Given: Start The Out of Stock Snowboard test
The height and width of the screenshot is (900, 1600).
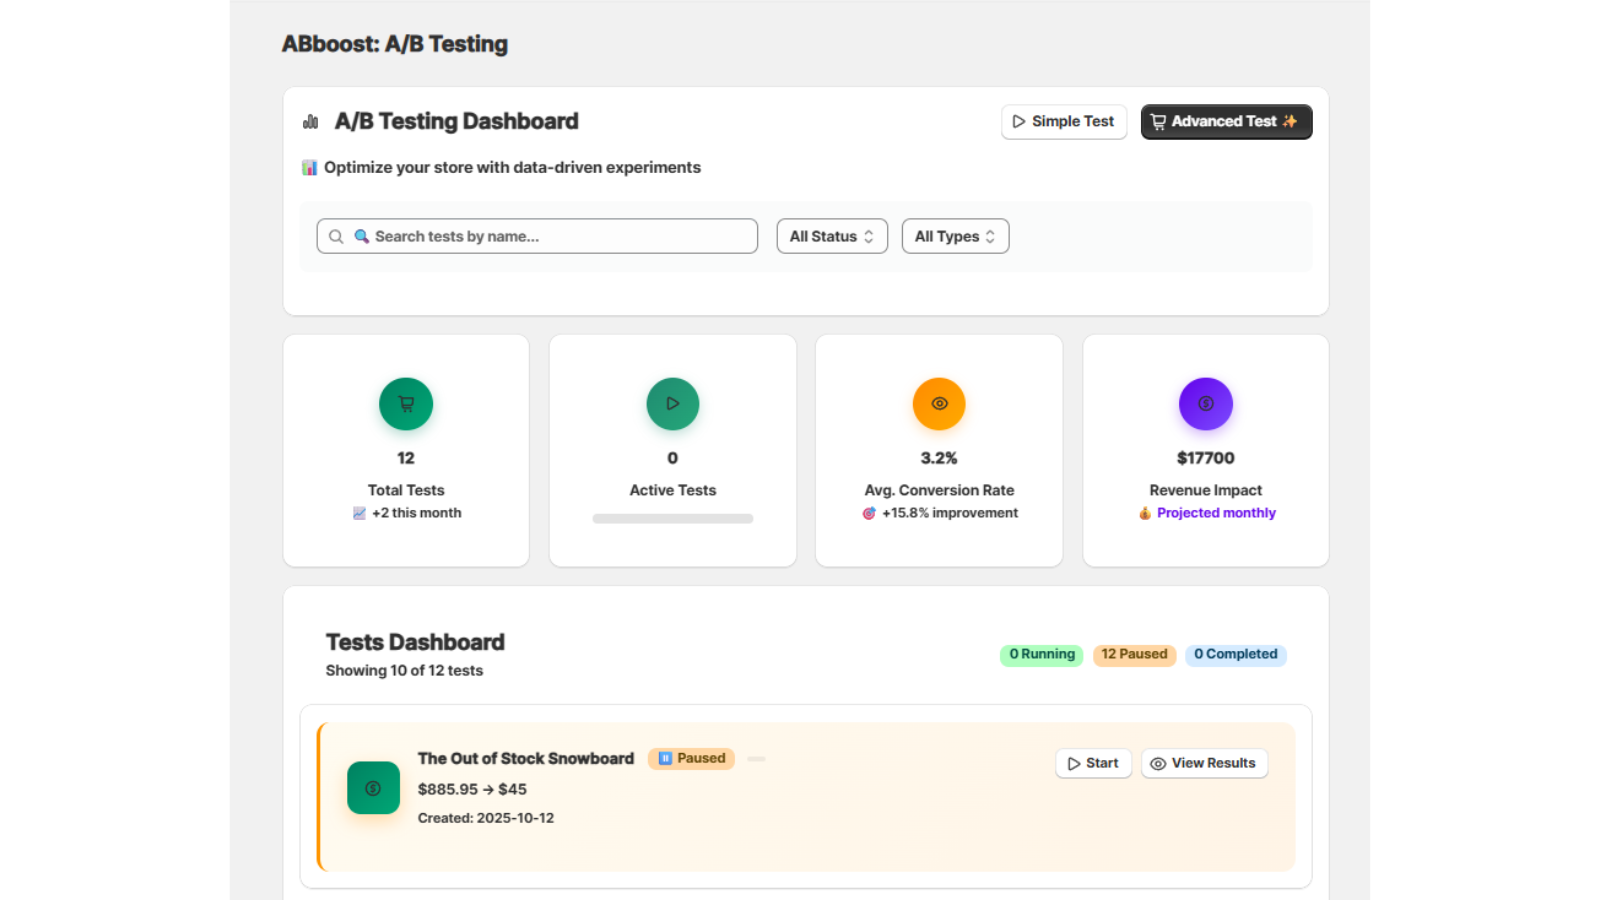Looking at the screenshot, I should click(x=1093, y=763).
